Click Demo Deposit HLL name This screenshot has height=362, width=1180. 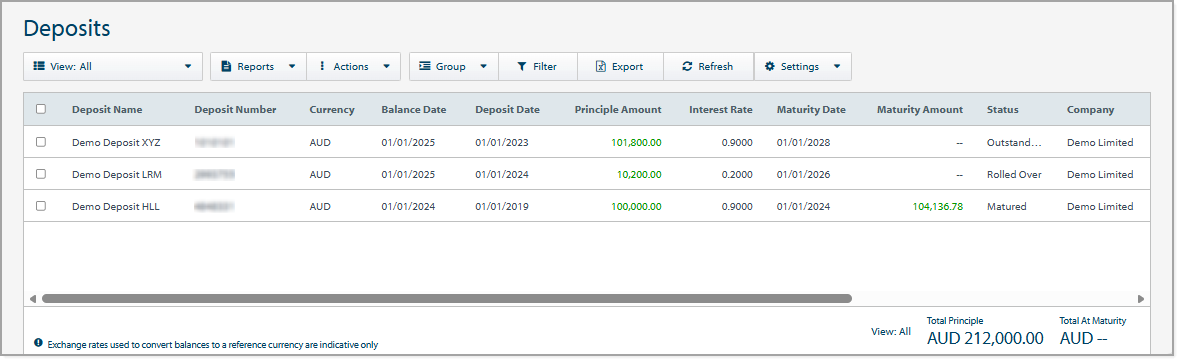[x=116, y=206]
